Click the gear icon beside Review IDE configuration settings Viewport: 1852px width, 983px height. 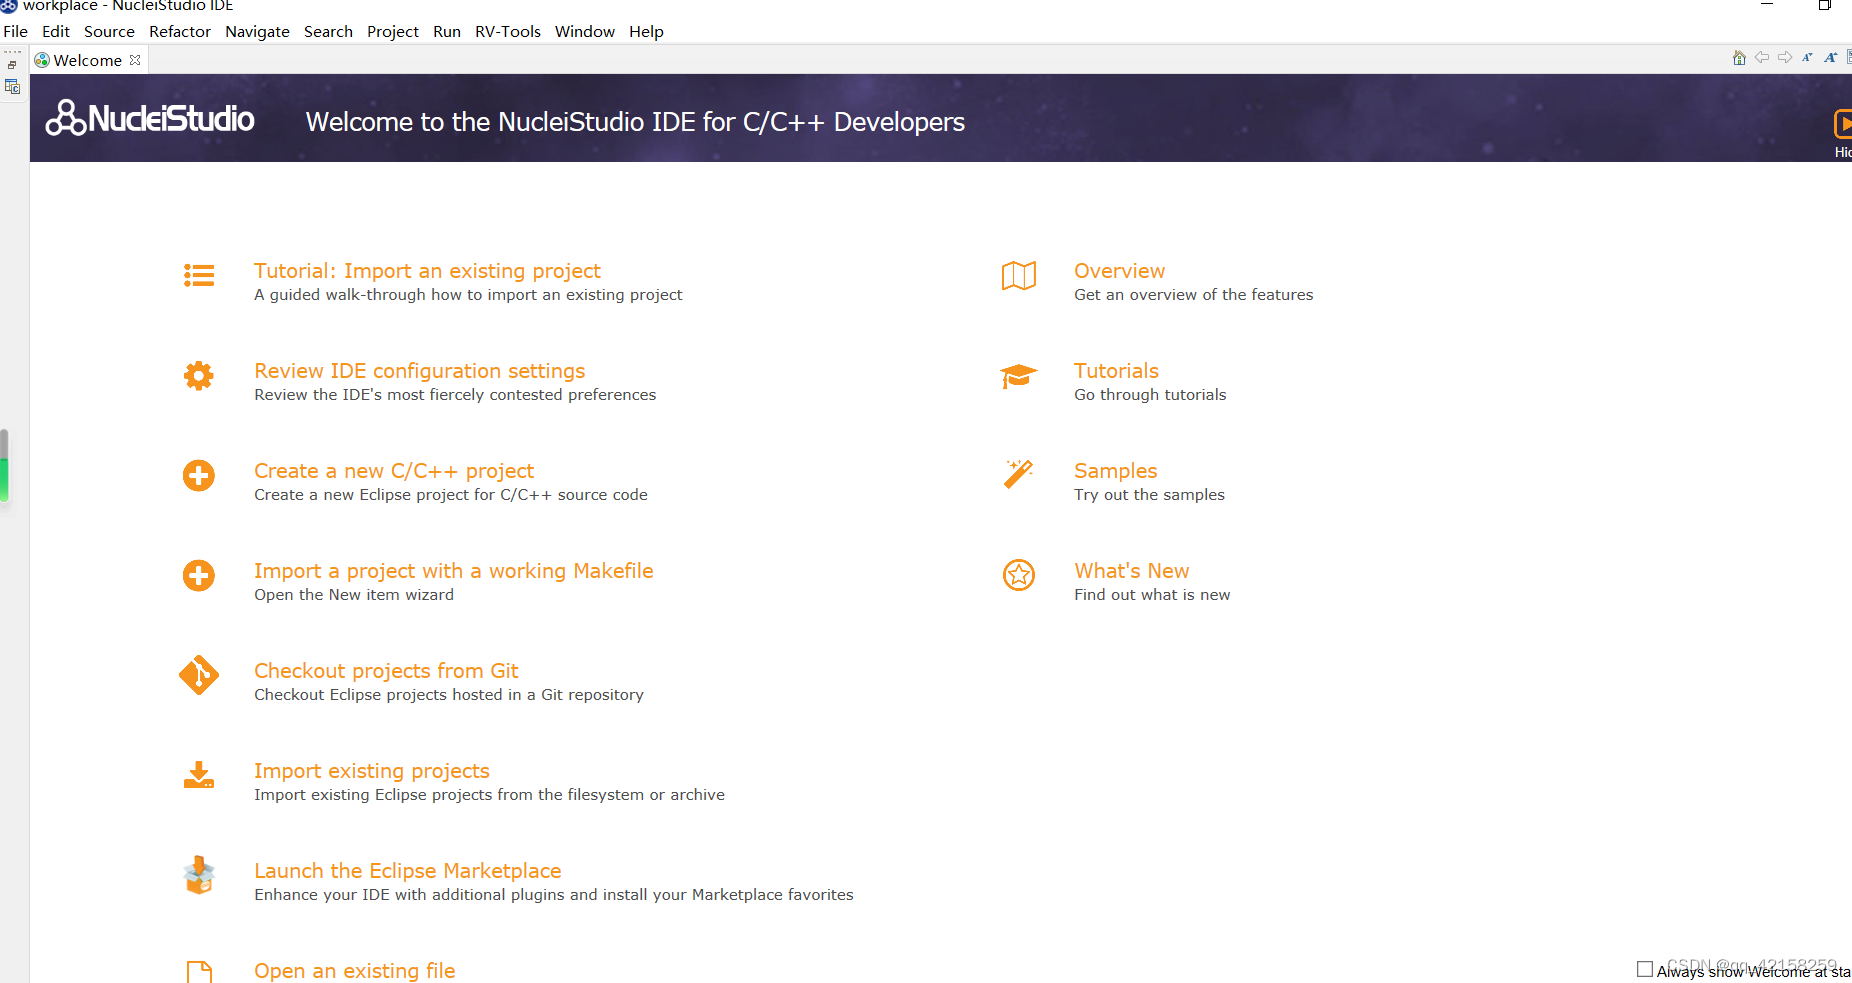pyautogui.click(x=199, y=375)
